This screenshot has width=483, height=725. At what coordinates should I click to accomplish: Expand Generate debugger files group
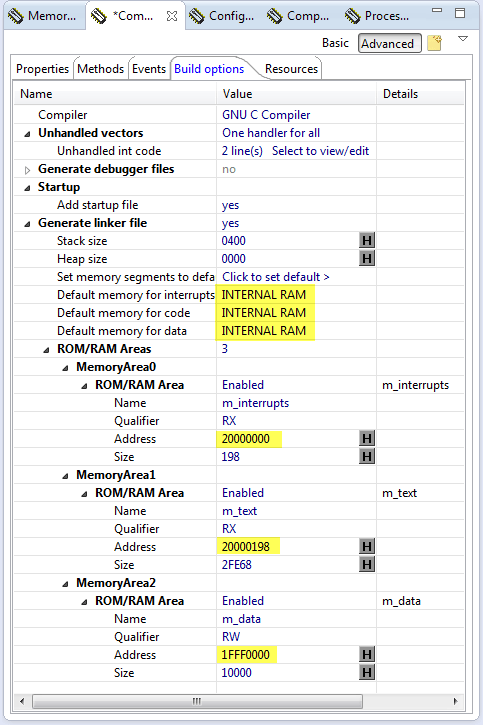coord(27,170)
